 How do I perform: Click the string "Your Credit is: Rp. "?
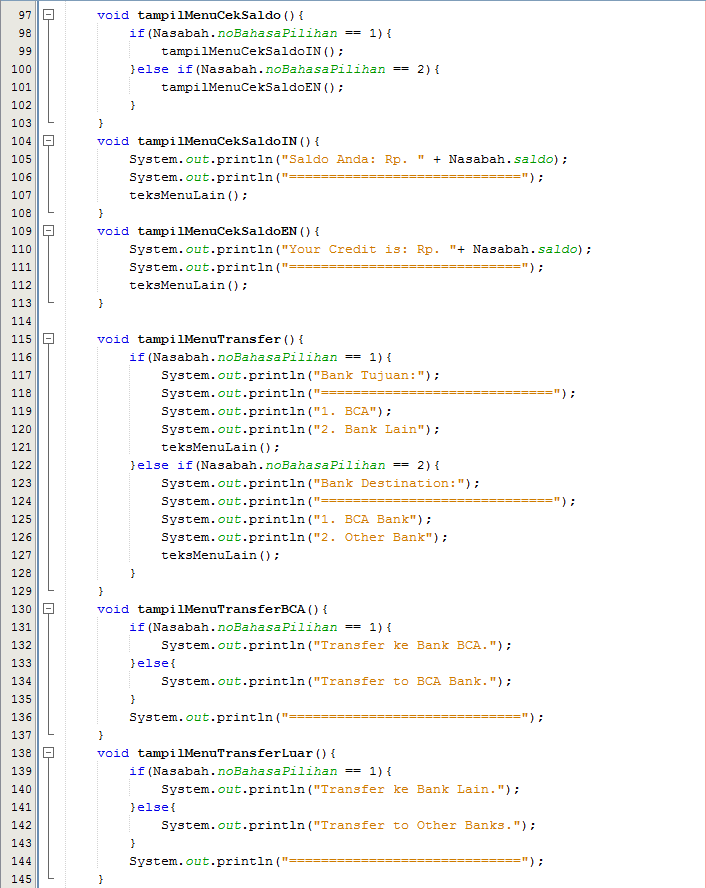[x=369, y=249]
